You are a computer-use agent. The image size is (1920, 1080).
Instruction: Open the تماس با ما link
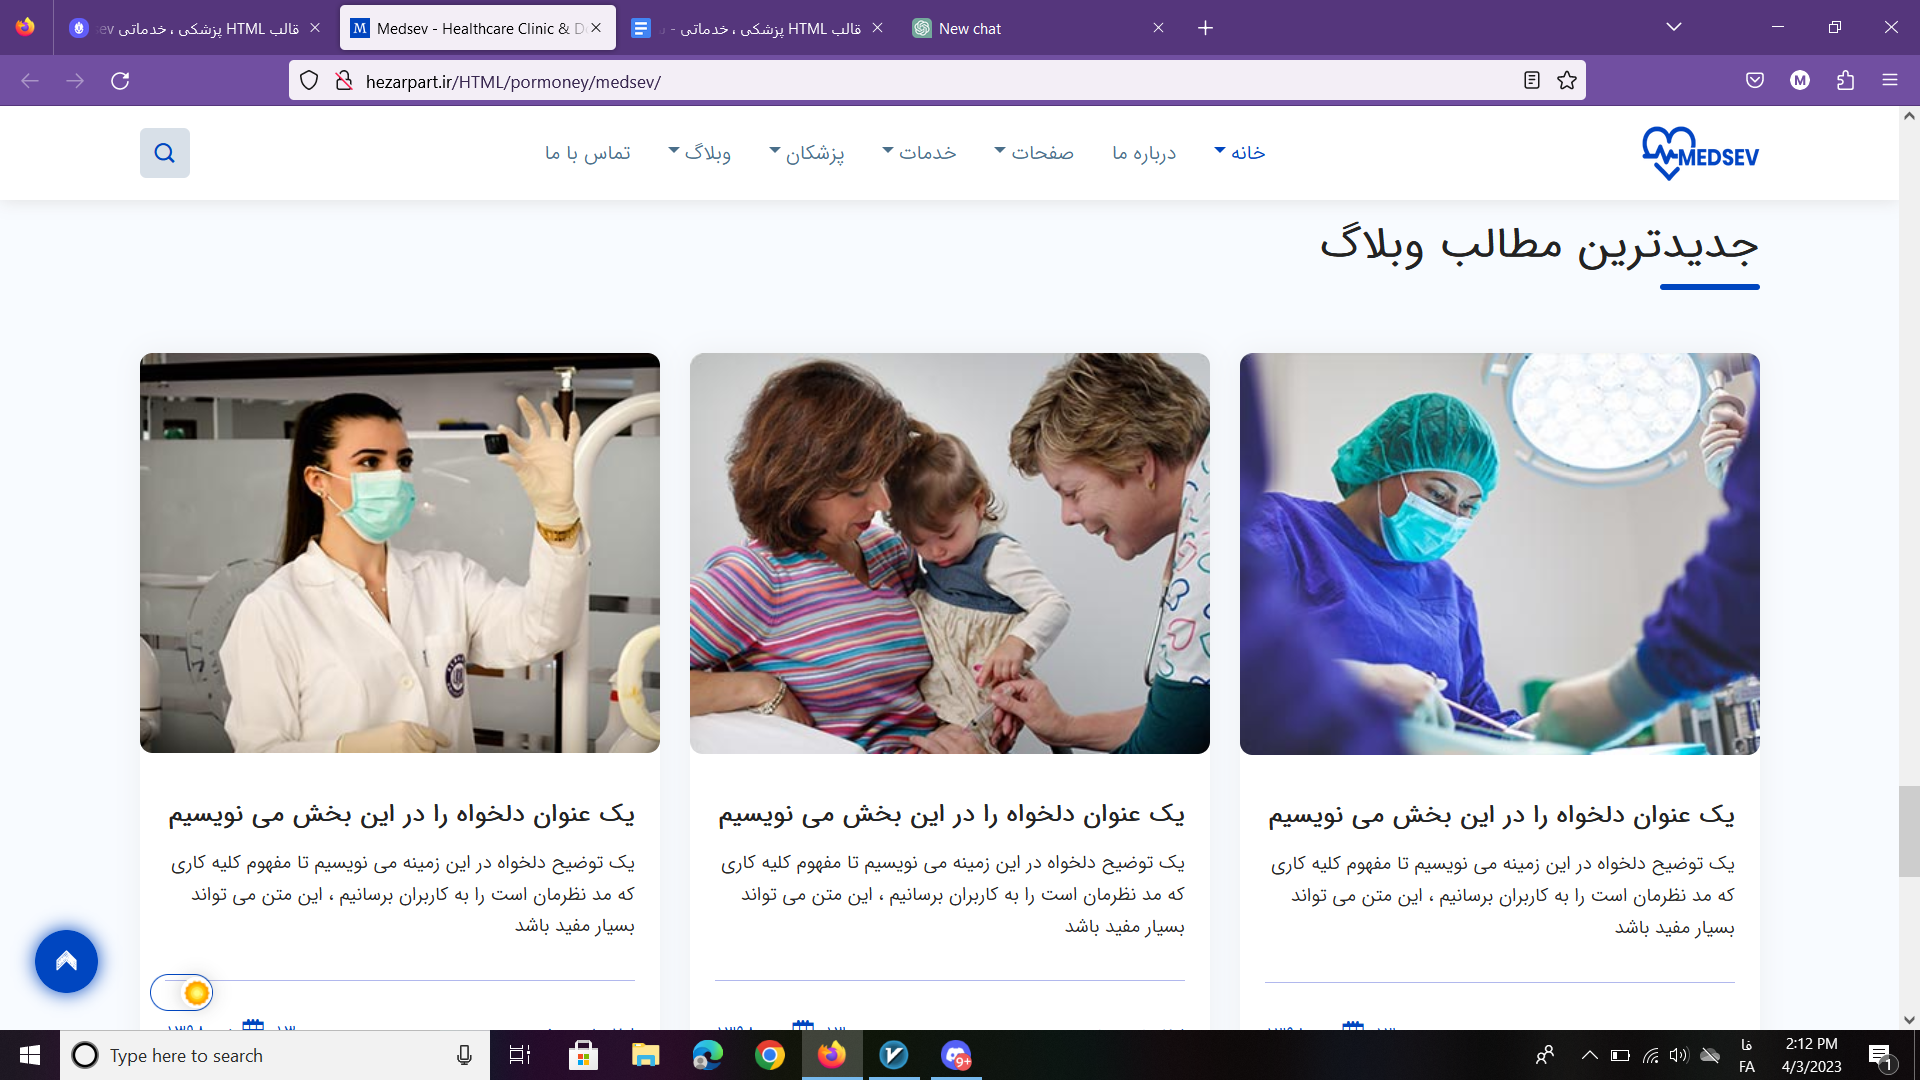[588, 152]
